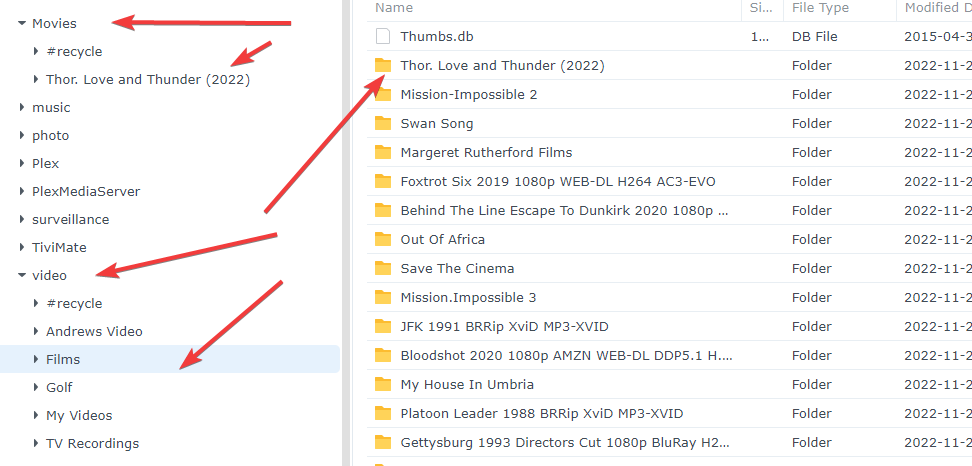The width and height of the screenshot is (972, 466).
Task: Select My House In Umbria folder name
Action: (467, 384)
